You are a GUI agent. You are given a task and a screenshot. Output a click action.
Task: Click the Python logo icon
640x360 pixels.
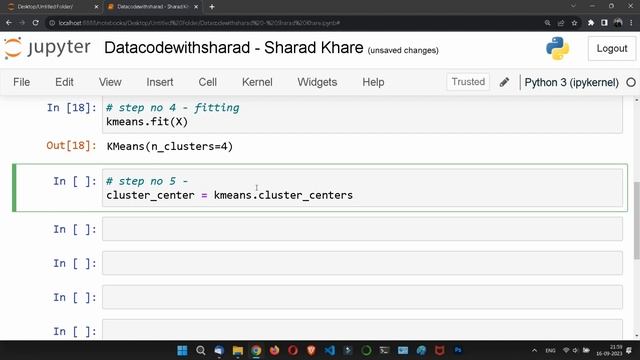(557, 49)
